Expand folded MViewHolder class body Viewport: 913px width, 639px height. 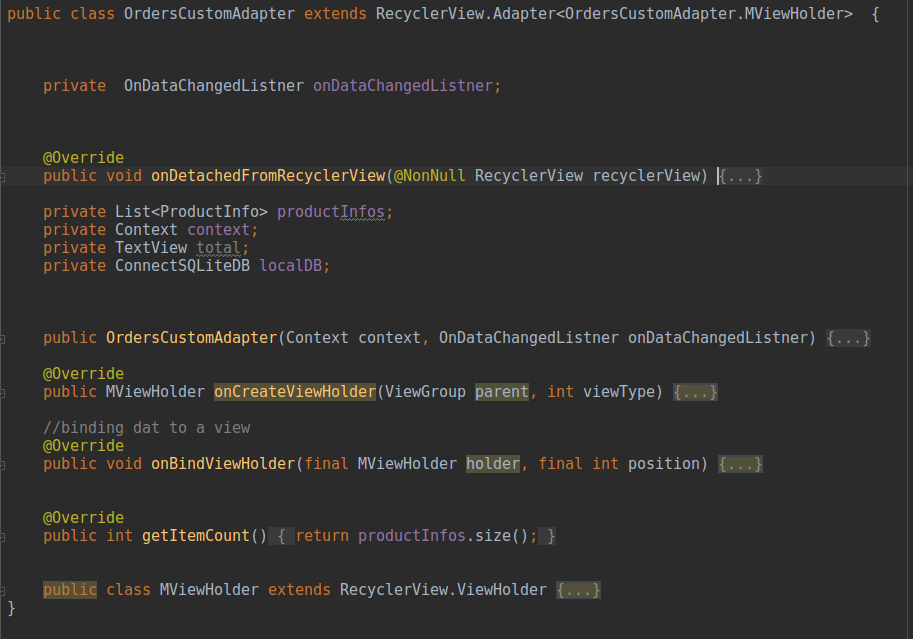coord(578,590)
